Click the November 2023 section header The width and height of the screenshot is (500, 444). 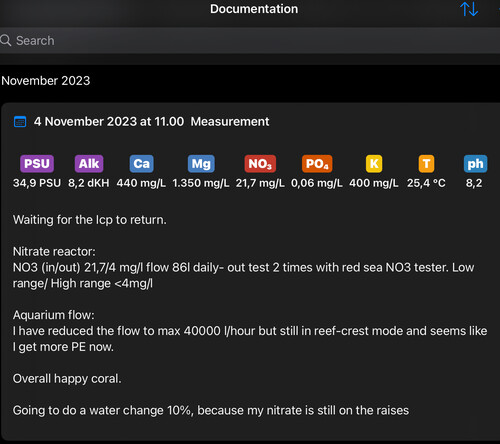pyautogui.click(x=46, y=81)
